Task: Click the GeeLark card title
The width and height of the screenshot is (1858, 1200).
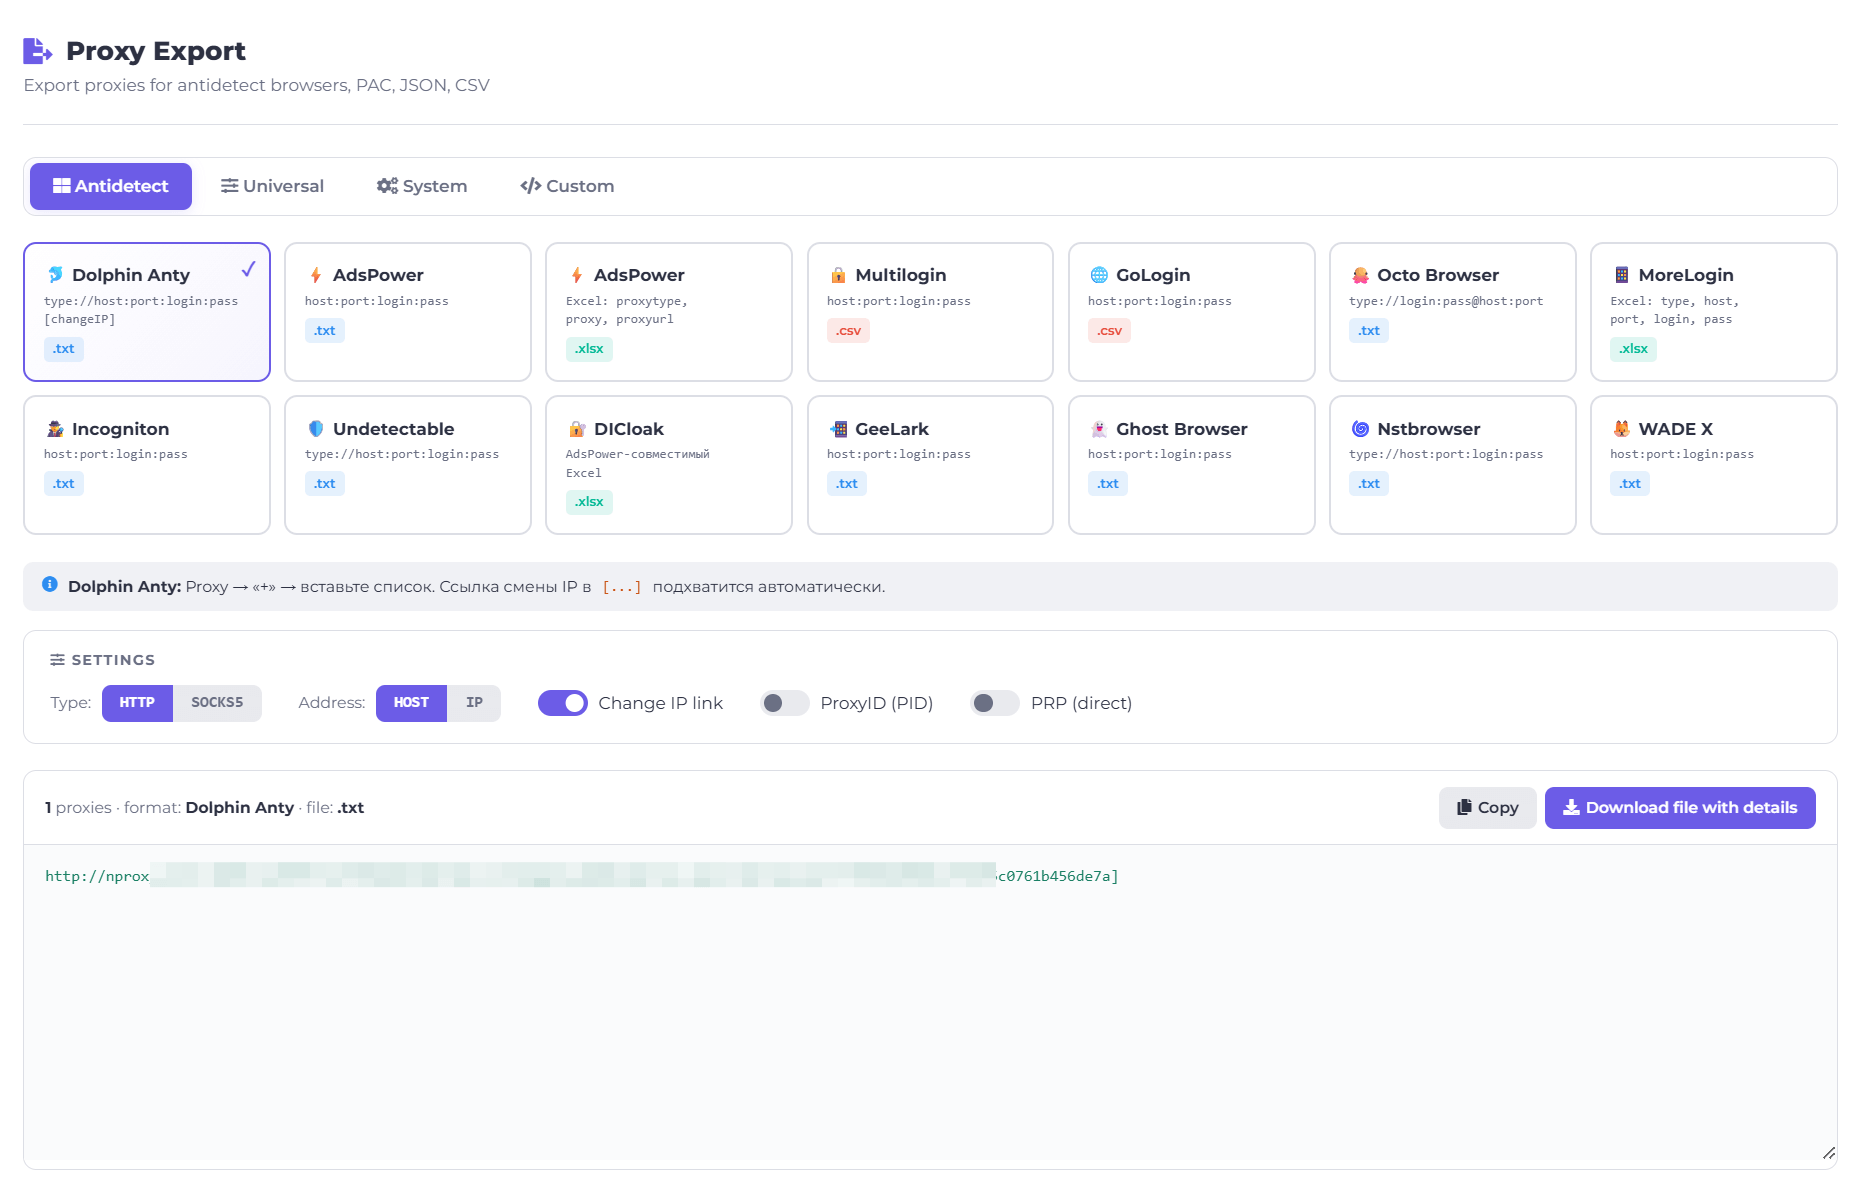Action: [x=892, y=429]
